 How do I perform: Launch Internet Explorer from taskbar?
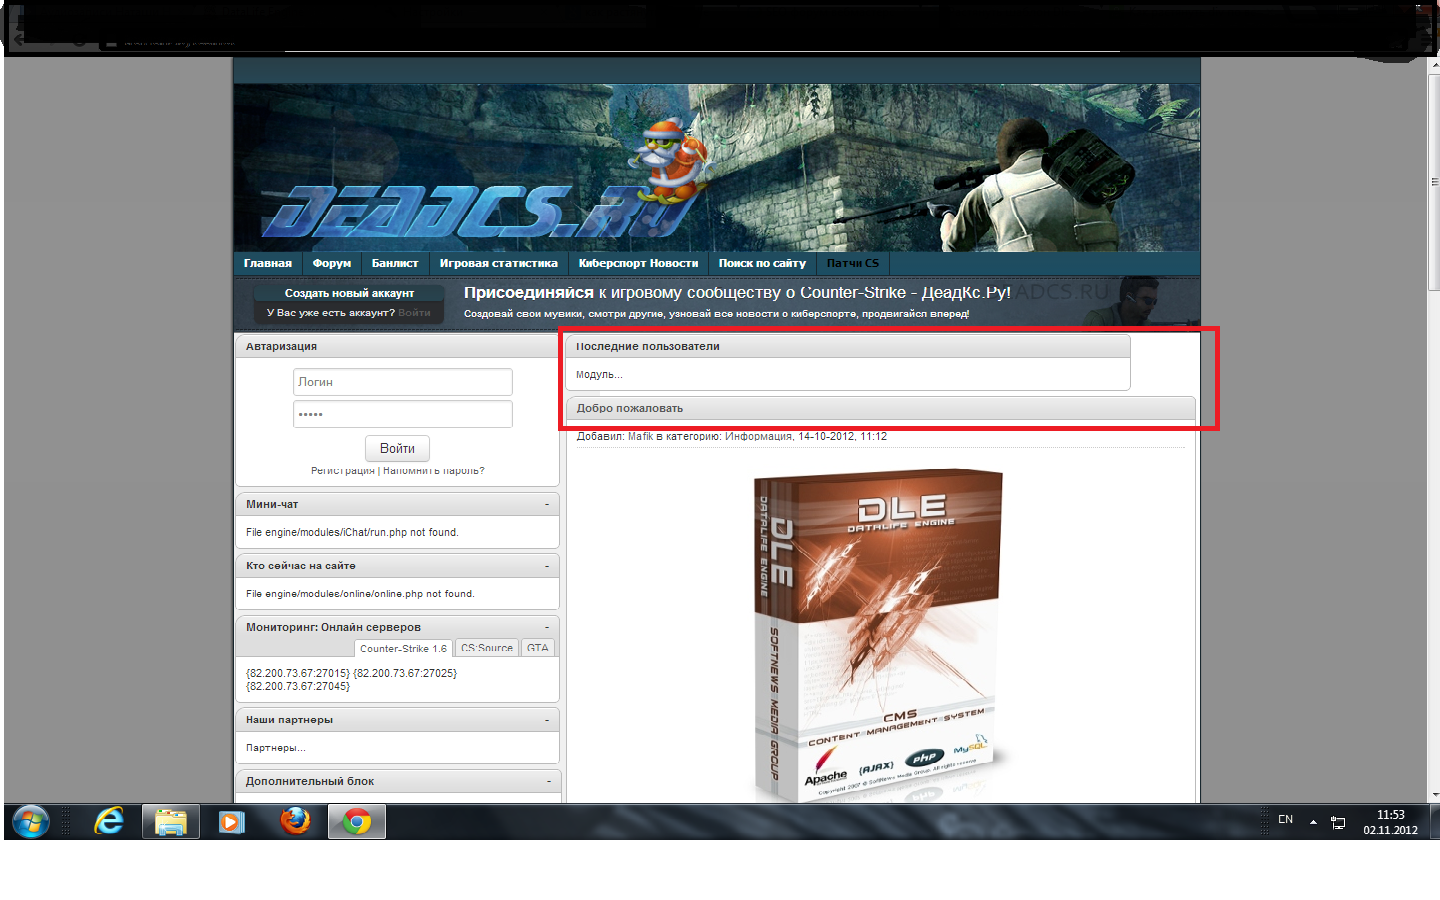tap(109, 822)
